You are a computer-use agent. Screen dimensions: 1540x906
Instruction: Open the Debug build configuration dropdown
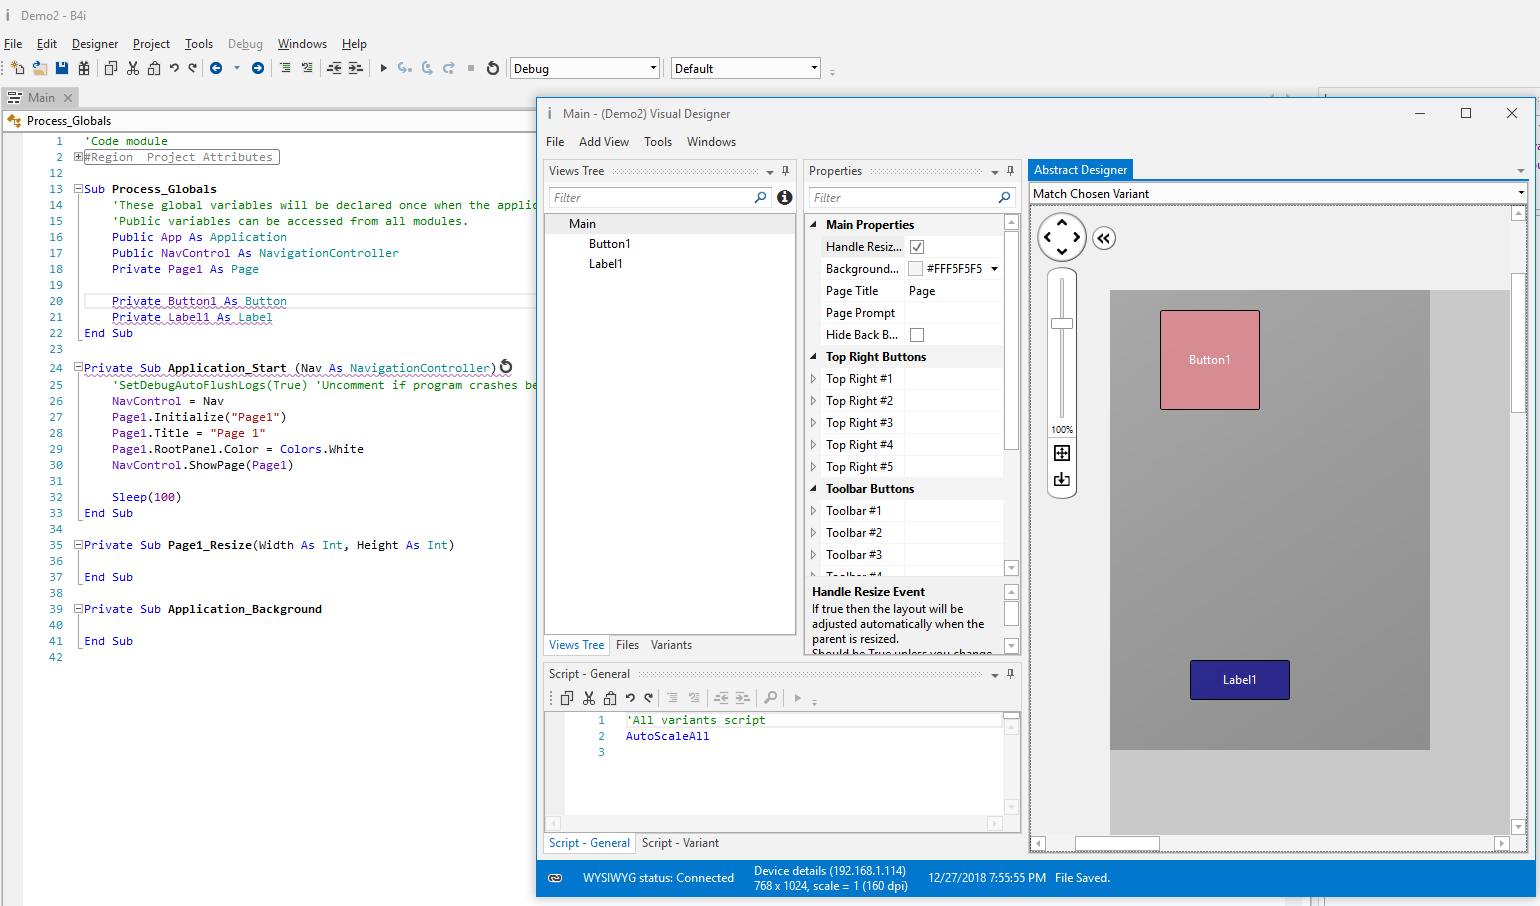click(653, 69)
